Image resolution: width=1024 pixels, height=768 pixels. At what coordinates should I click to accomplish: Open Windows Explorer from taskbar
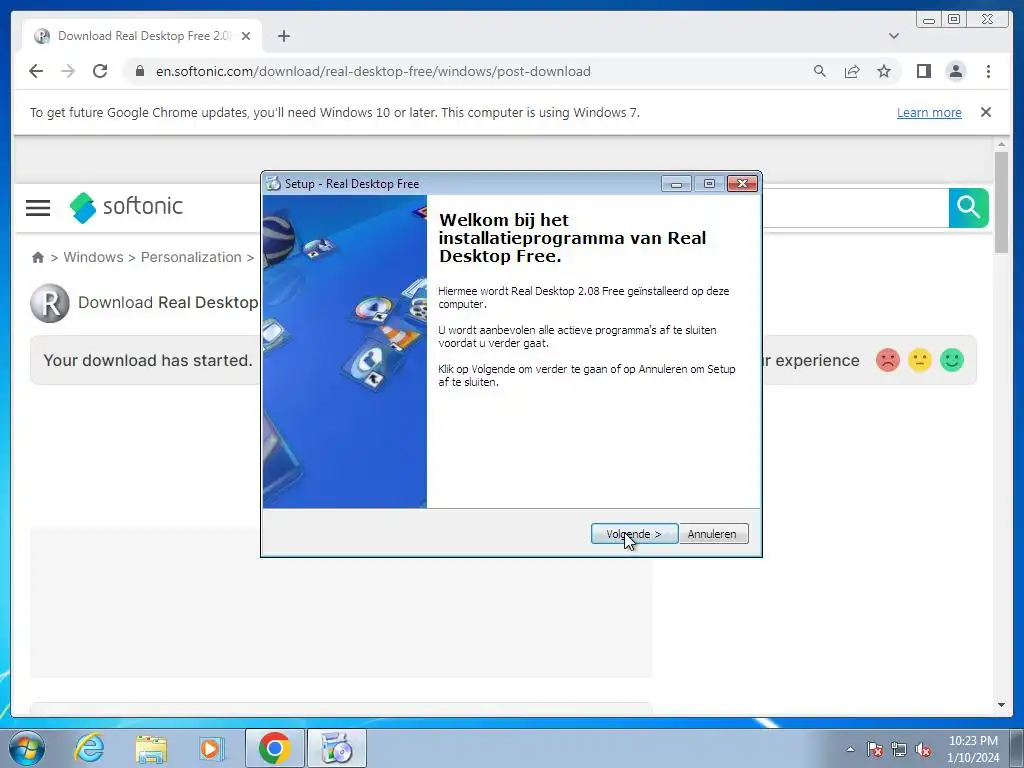151,748
